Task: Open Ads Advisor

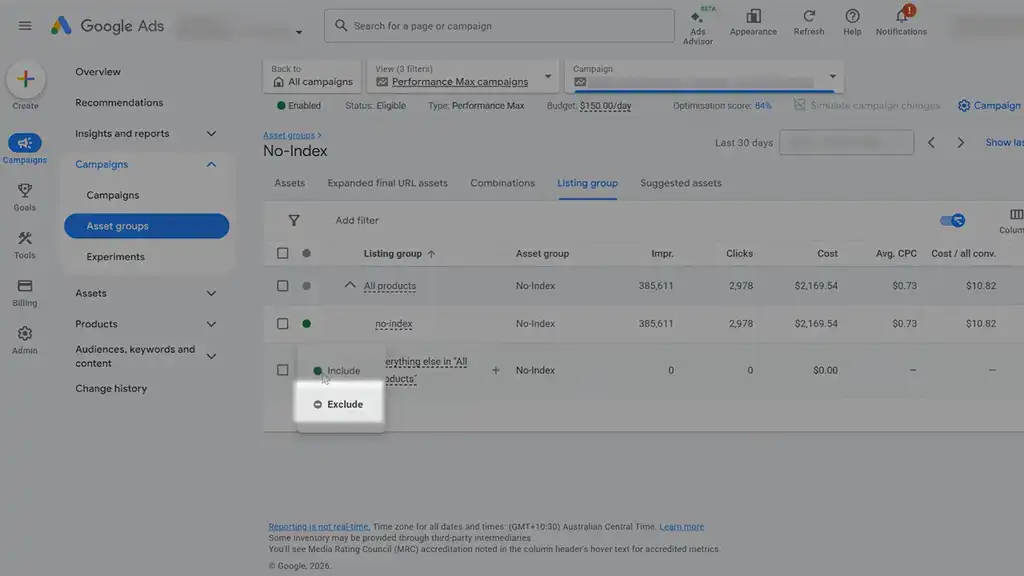Action: [x=697, y=27]
